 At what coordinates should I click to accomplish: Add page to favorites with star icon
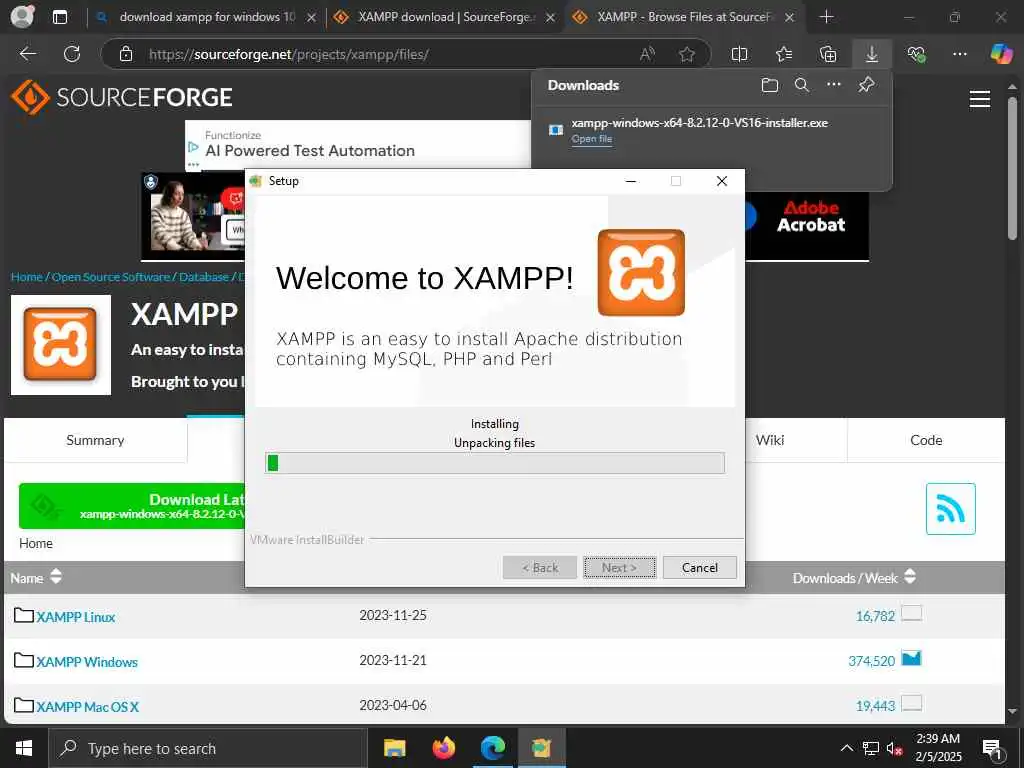click(686, 54)
